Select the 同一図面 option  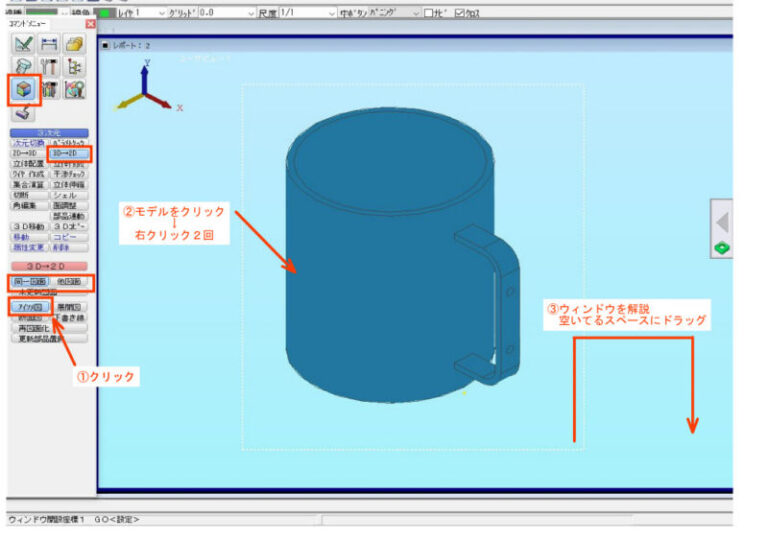coord(30,281)
